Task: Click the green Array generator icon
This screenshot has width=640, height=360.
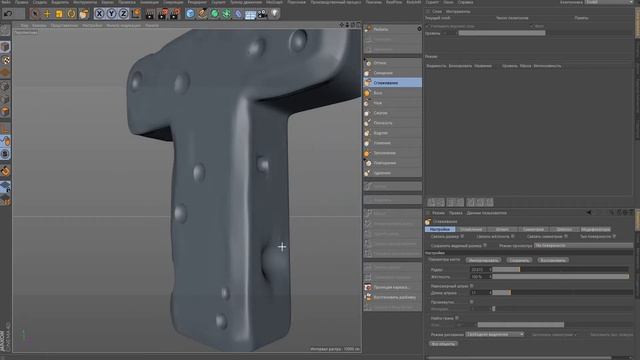Action: click(x=227, y=14)
